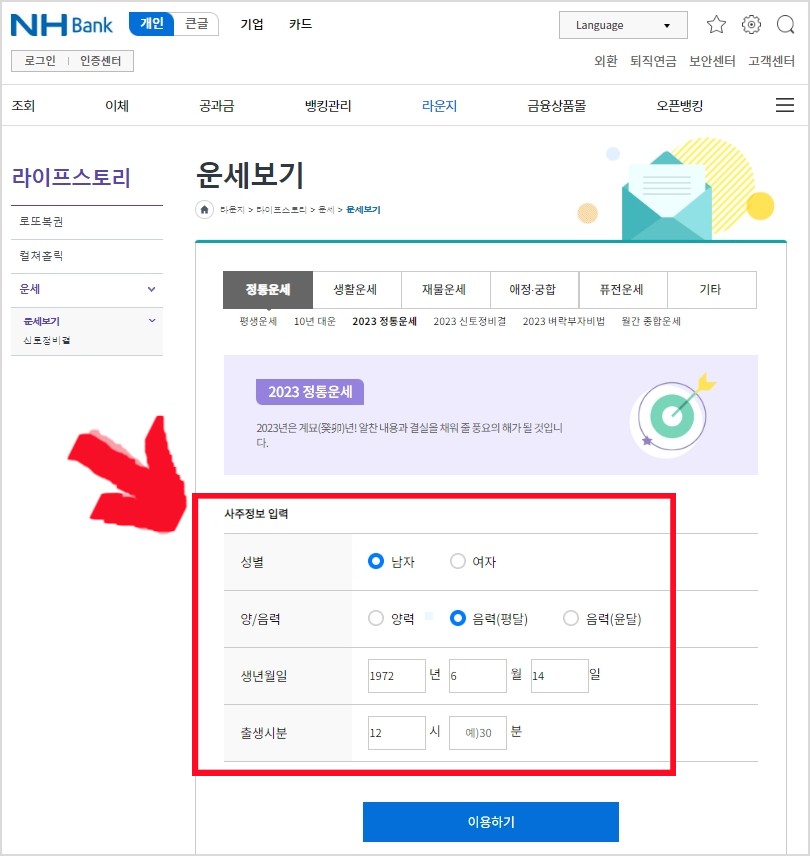Open the 정통운세 tab
The height and width of the screenshot is (856, 810).
coord(268,289)
